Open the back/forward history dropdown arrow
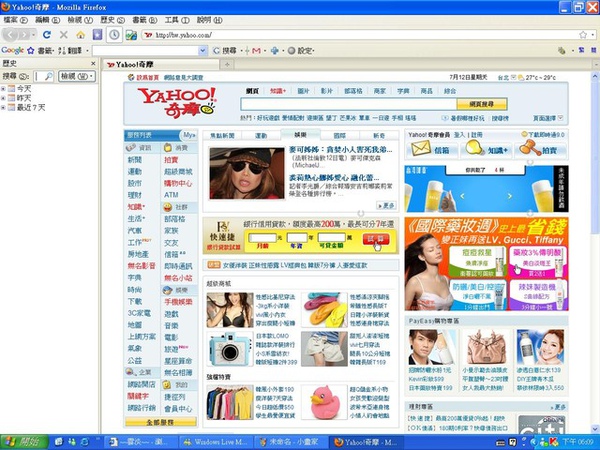 (34, 35)
